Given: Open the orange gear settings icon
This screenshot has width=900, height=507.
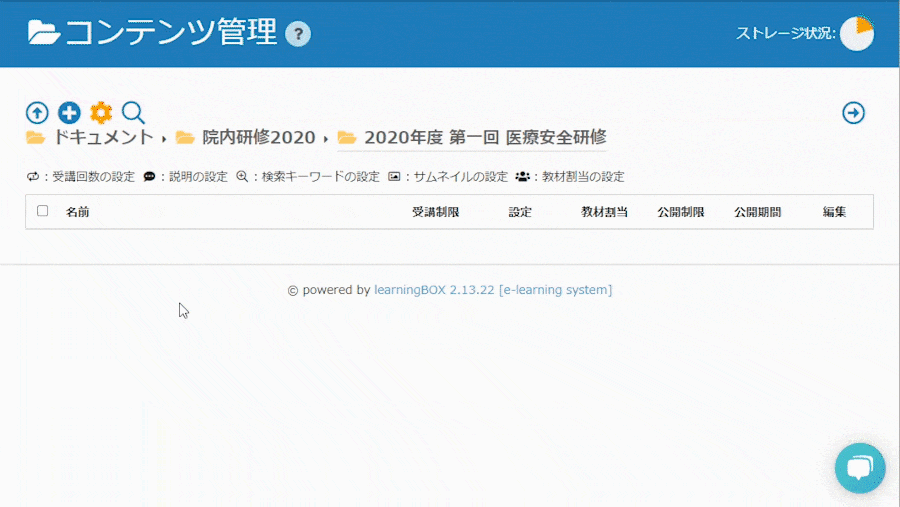Looking at the screenshot, I should pyautogui.click(x=101, y=113).
